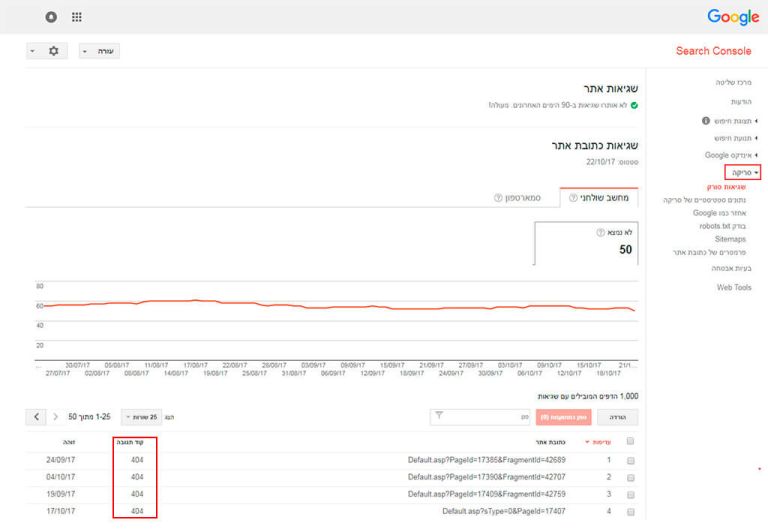The image size is (768, 532).
Task: Click help icon on מחשב שולחני tab
Action: click(573, 198)
